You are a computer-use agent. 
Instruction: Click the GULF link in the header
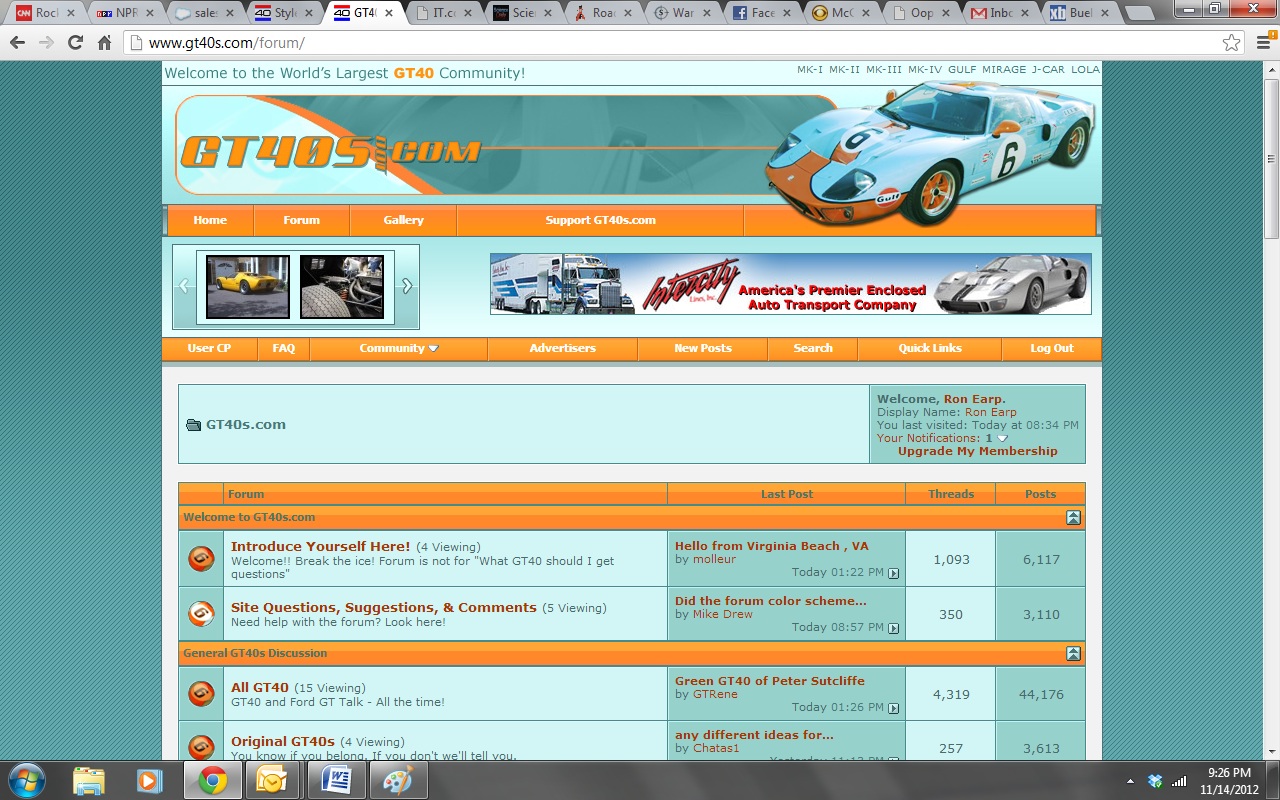[962, 70]
